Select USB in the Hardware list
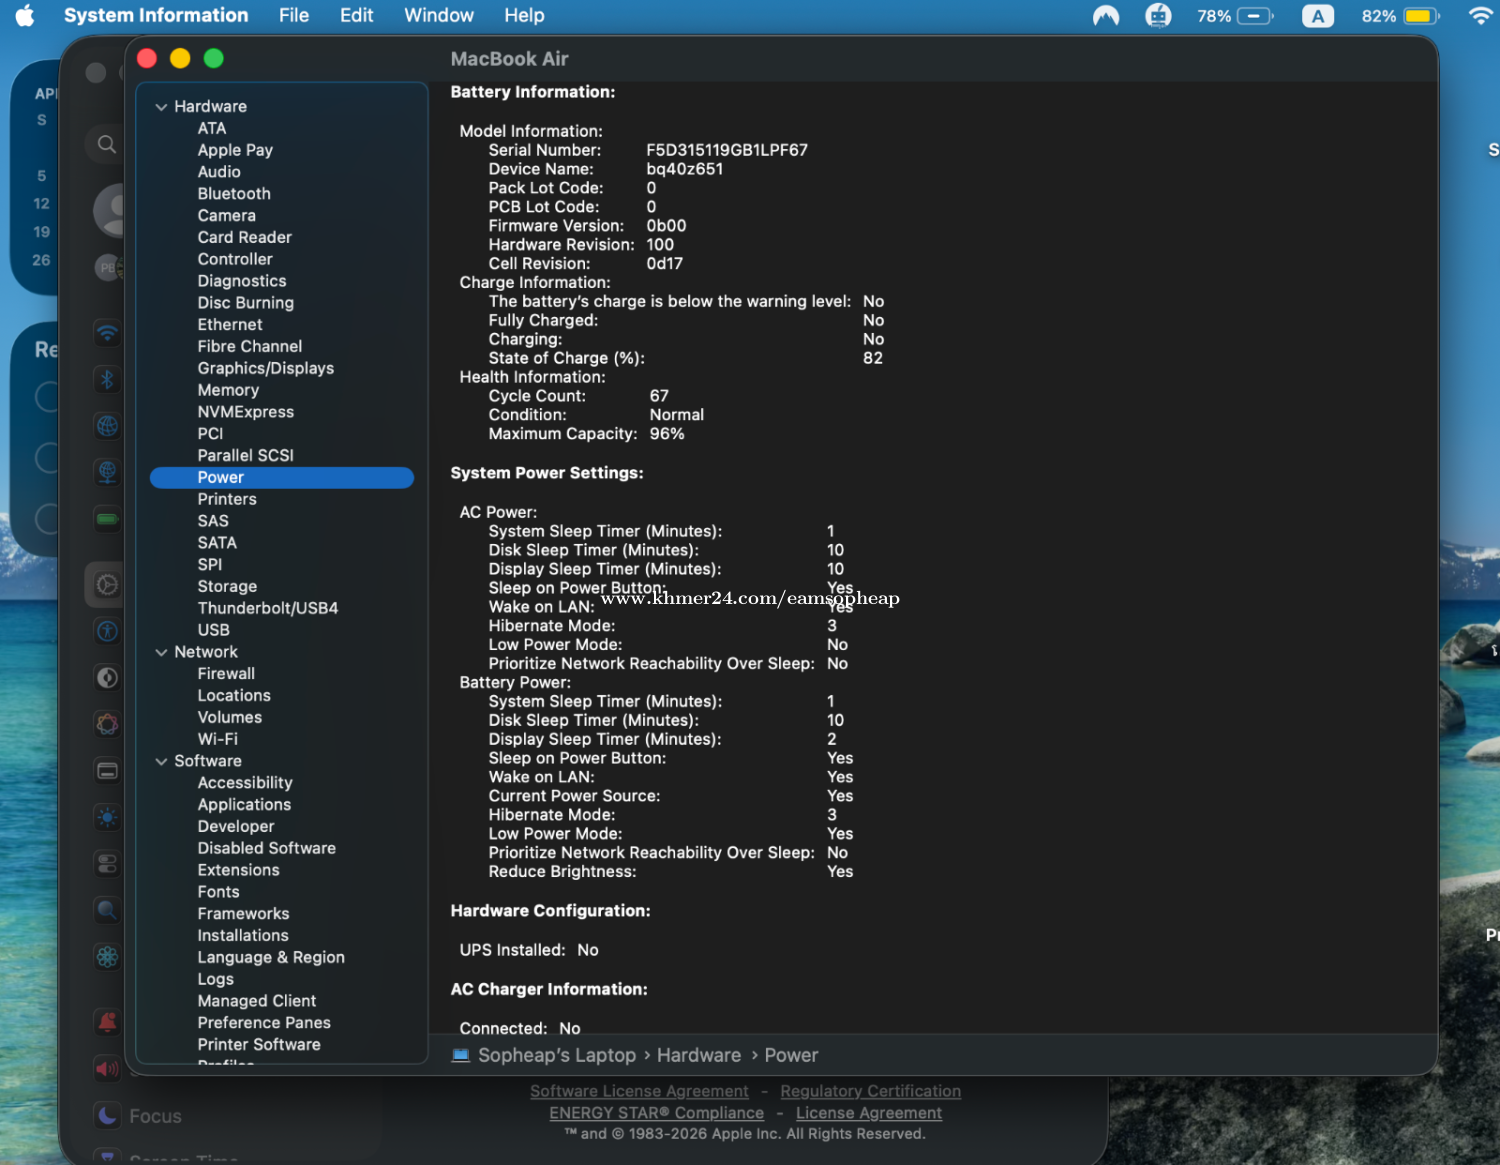 214,630
